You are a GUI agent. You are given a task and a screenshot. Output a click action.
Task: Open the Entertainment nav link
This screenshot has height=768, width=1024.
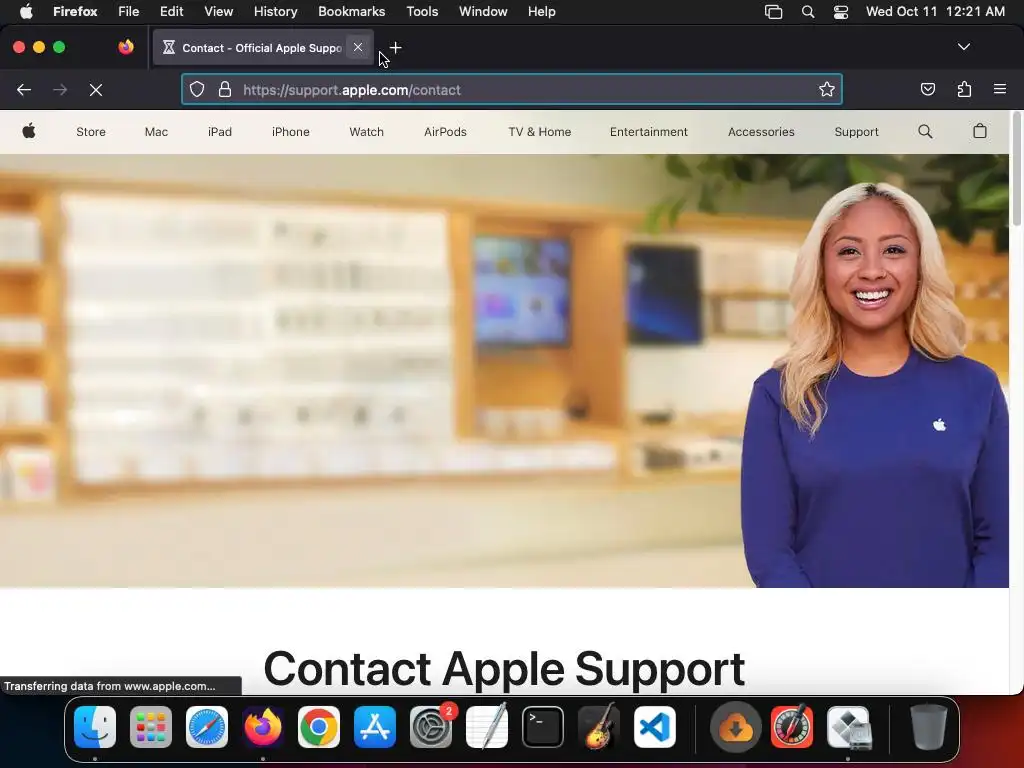(648, 132)
